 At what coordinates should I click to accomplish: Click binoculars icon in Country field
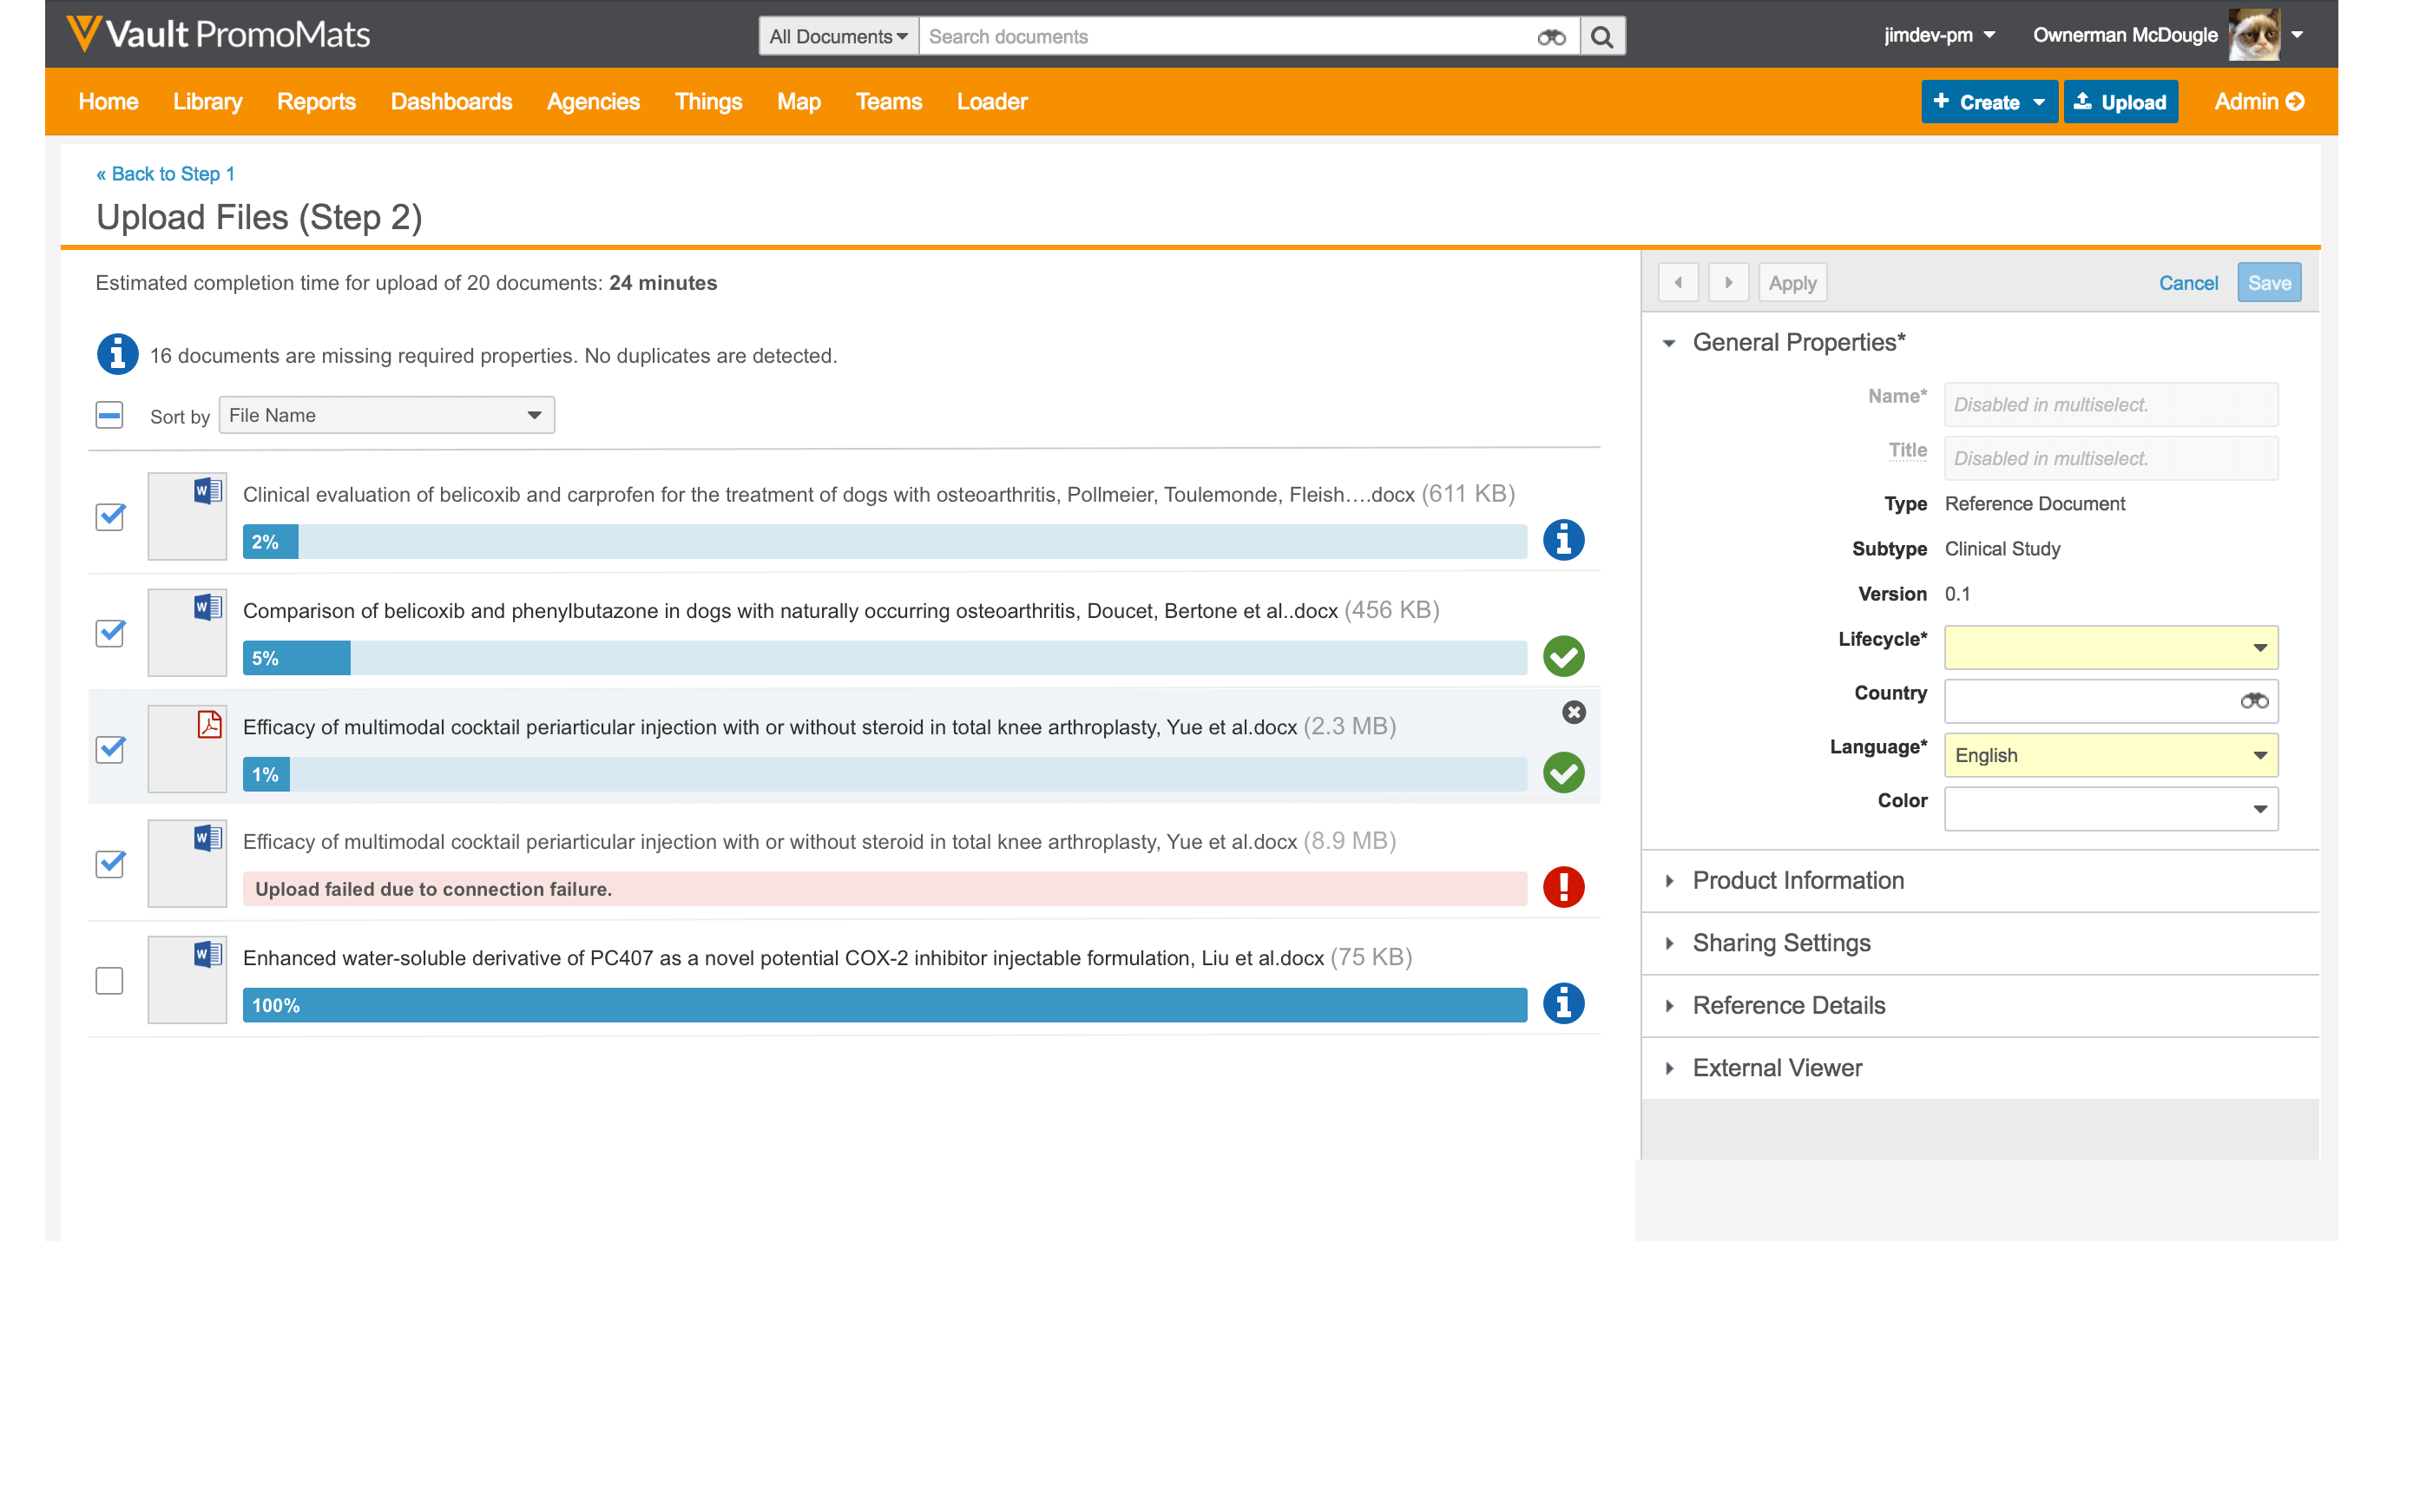point(2253,701)
